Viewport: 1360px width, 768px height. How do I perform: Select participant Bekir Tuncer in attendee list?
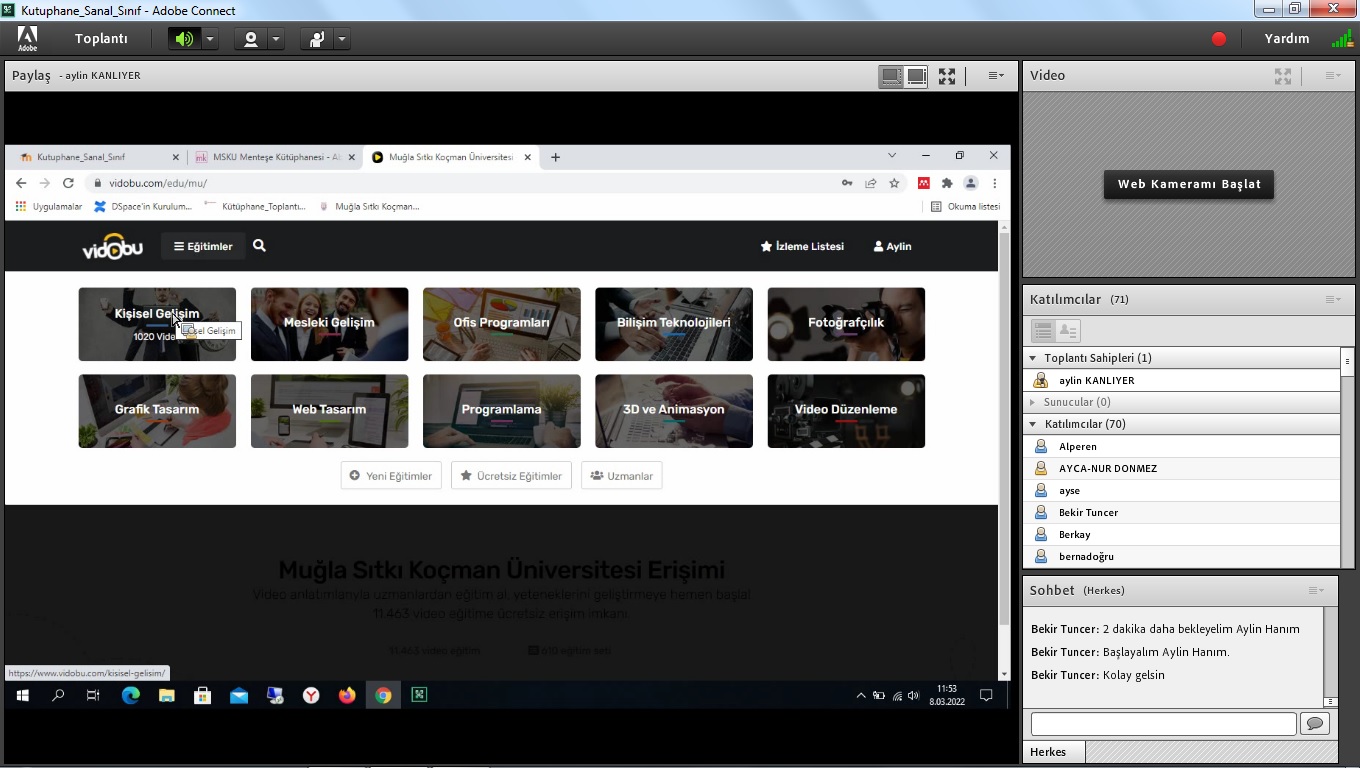click(x=1182, y=512)
